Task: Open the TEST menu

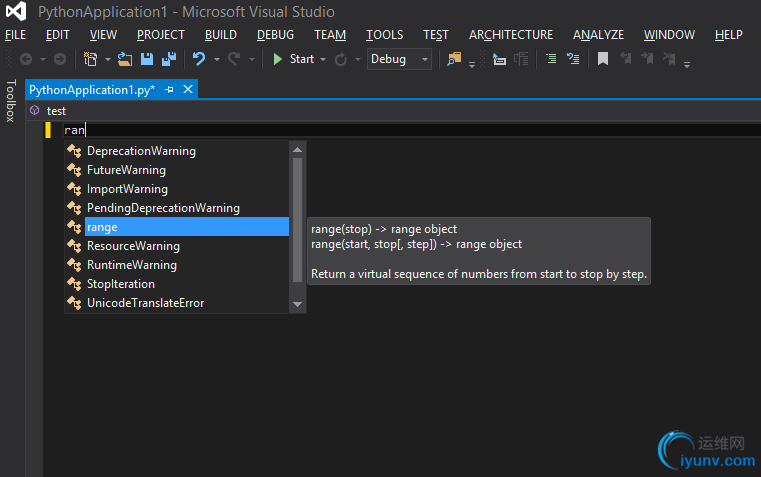Action: (436, 35)
